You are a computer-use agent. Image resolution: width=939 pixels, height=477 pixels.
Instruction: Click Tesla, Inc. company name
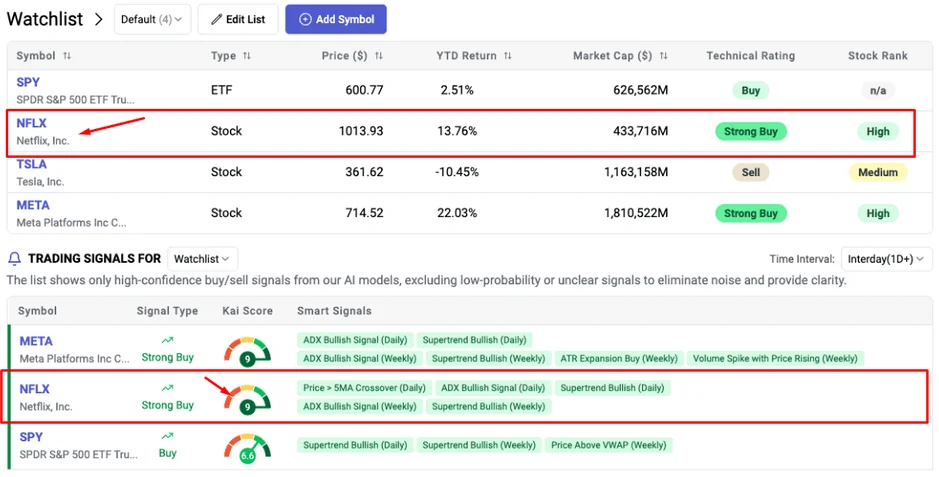pyautogui.click(x=40, y=181)
